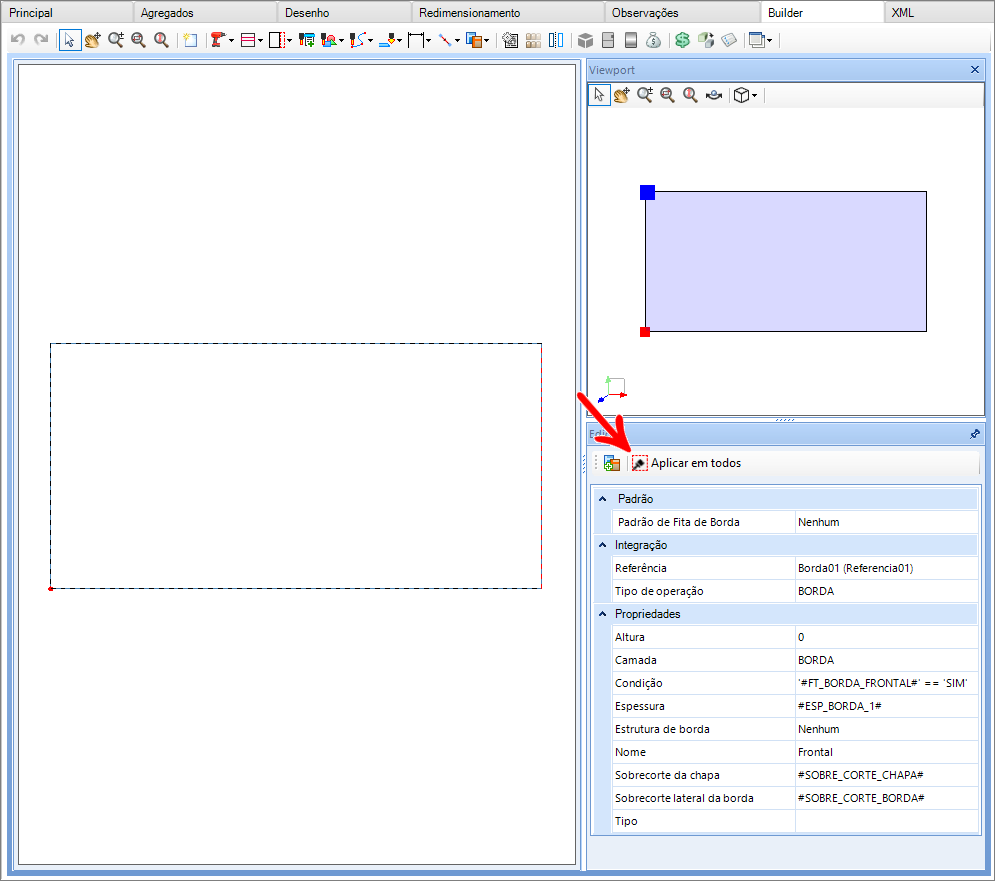Choose the zoom in/out magnifier in main toolbar
The height and width of the screenshot is (887, 1001).
pos(116,40)
